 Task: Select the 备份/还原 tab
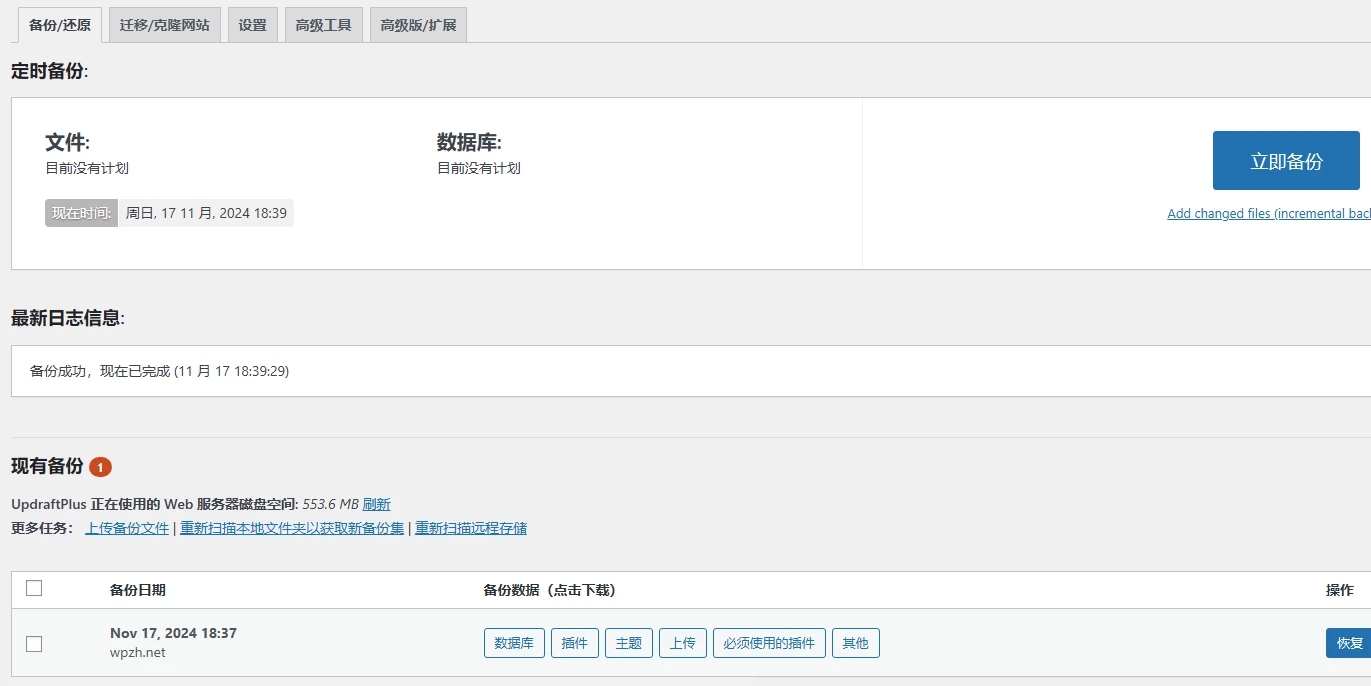point(57,24)
